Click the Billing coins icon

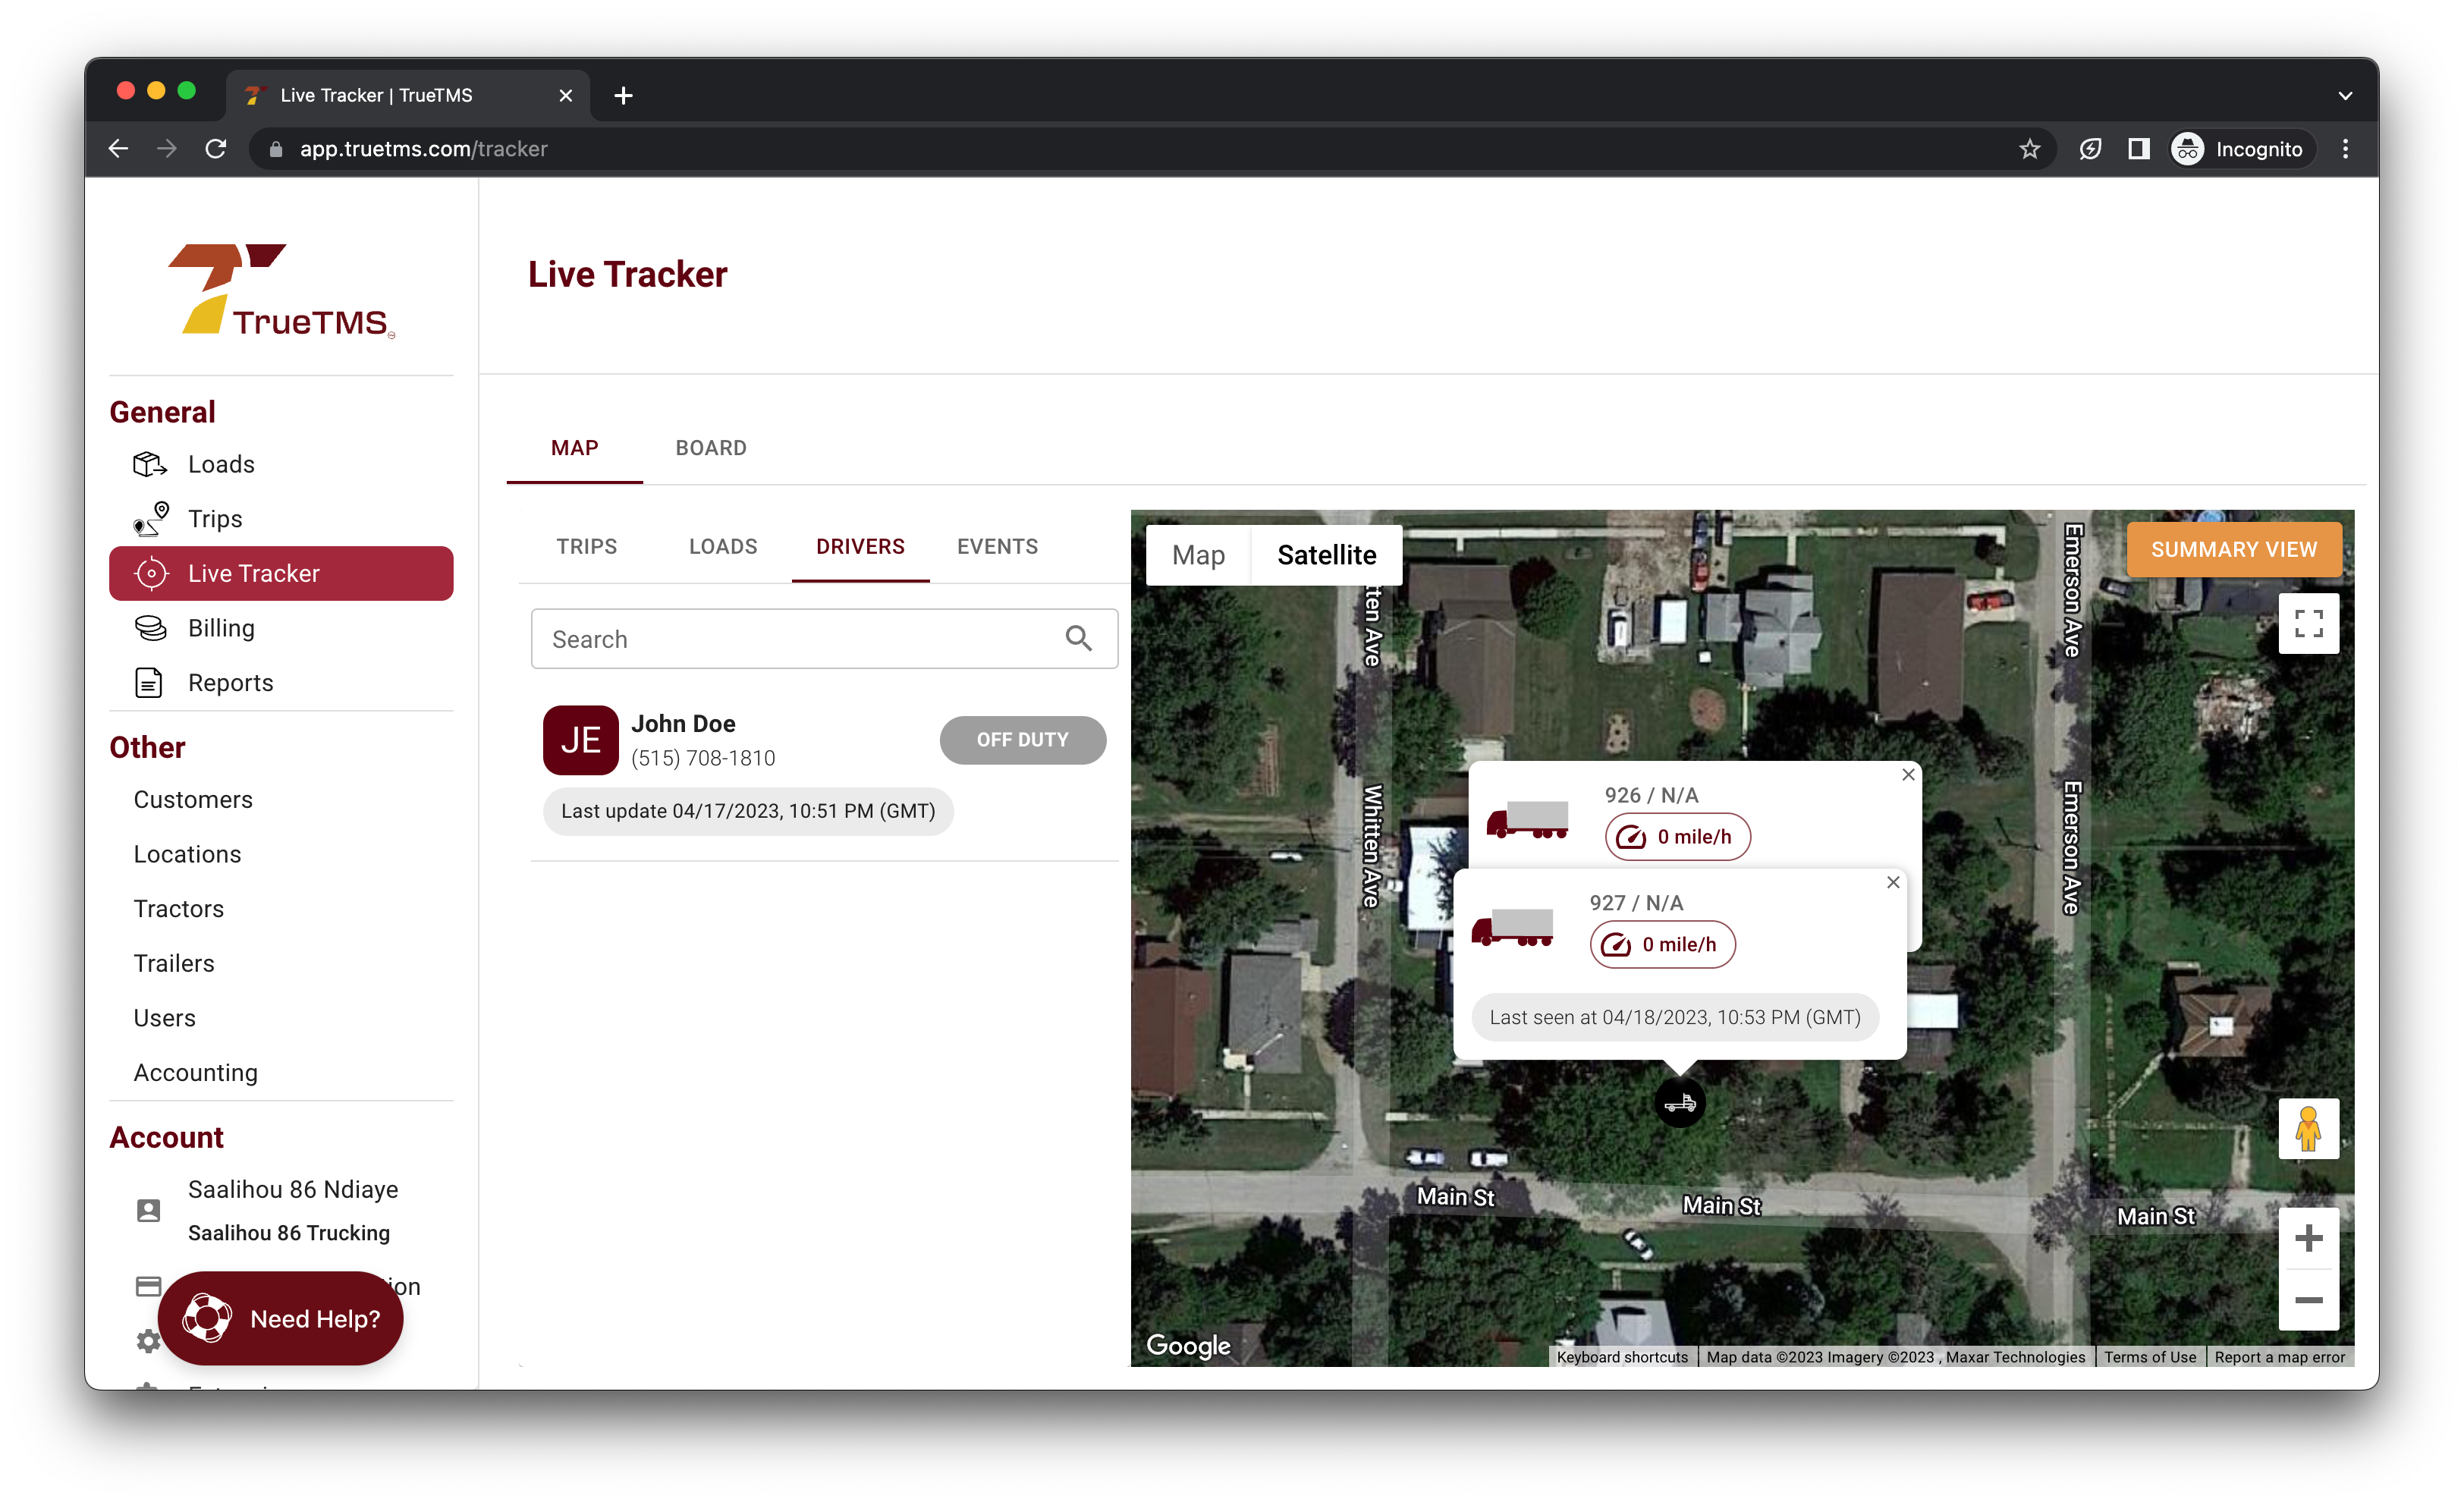[x=150, y=628]
